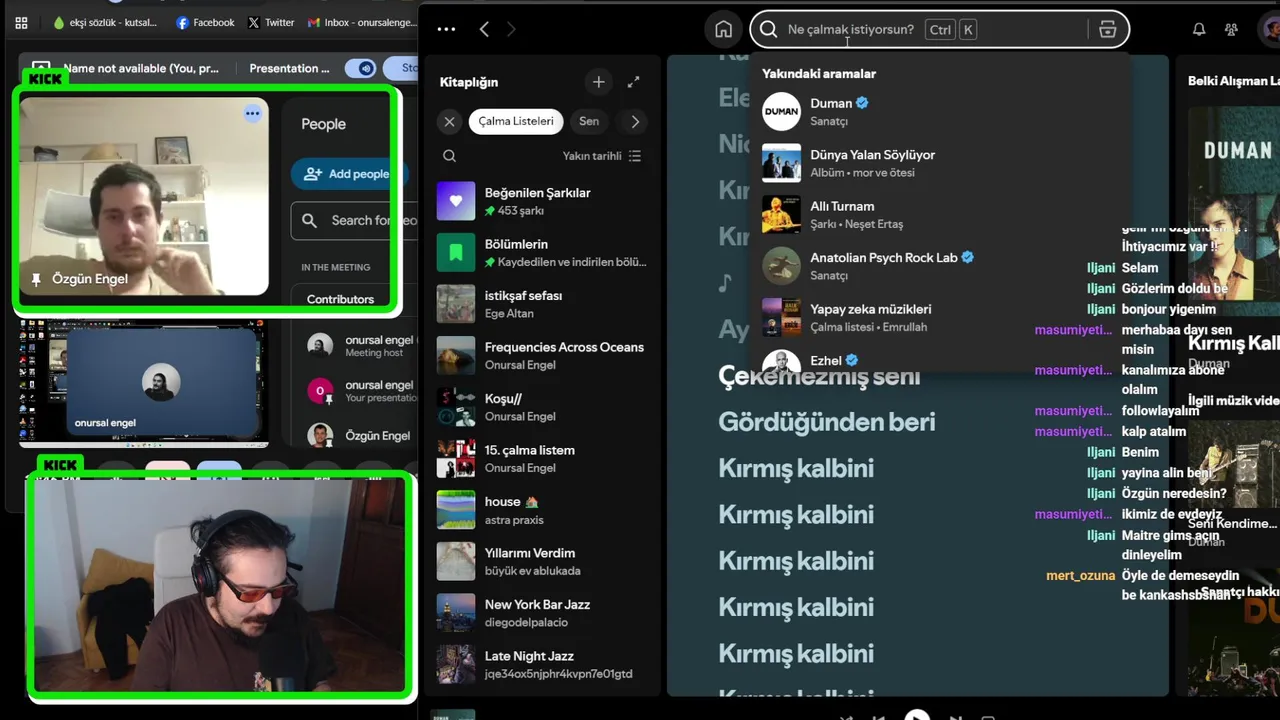Open Yapay zeka müzikleri playlist result
This screenshot has width=1280, height=720.
click(940, 317)
